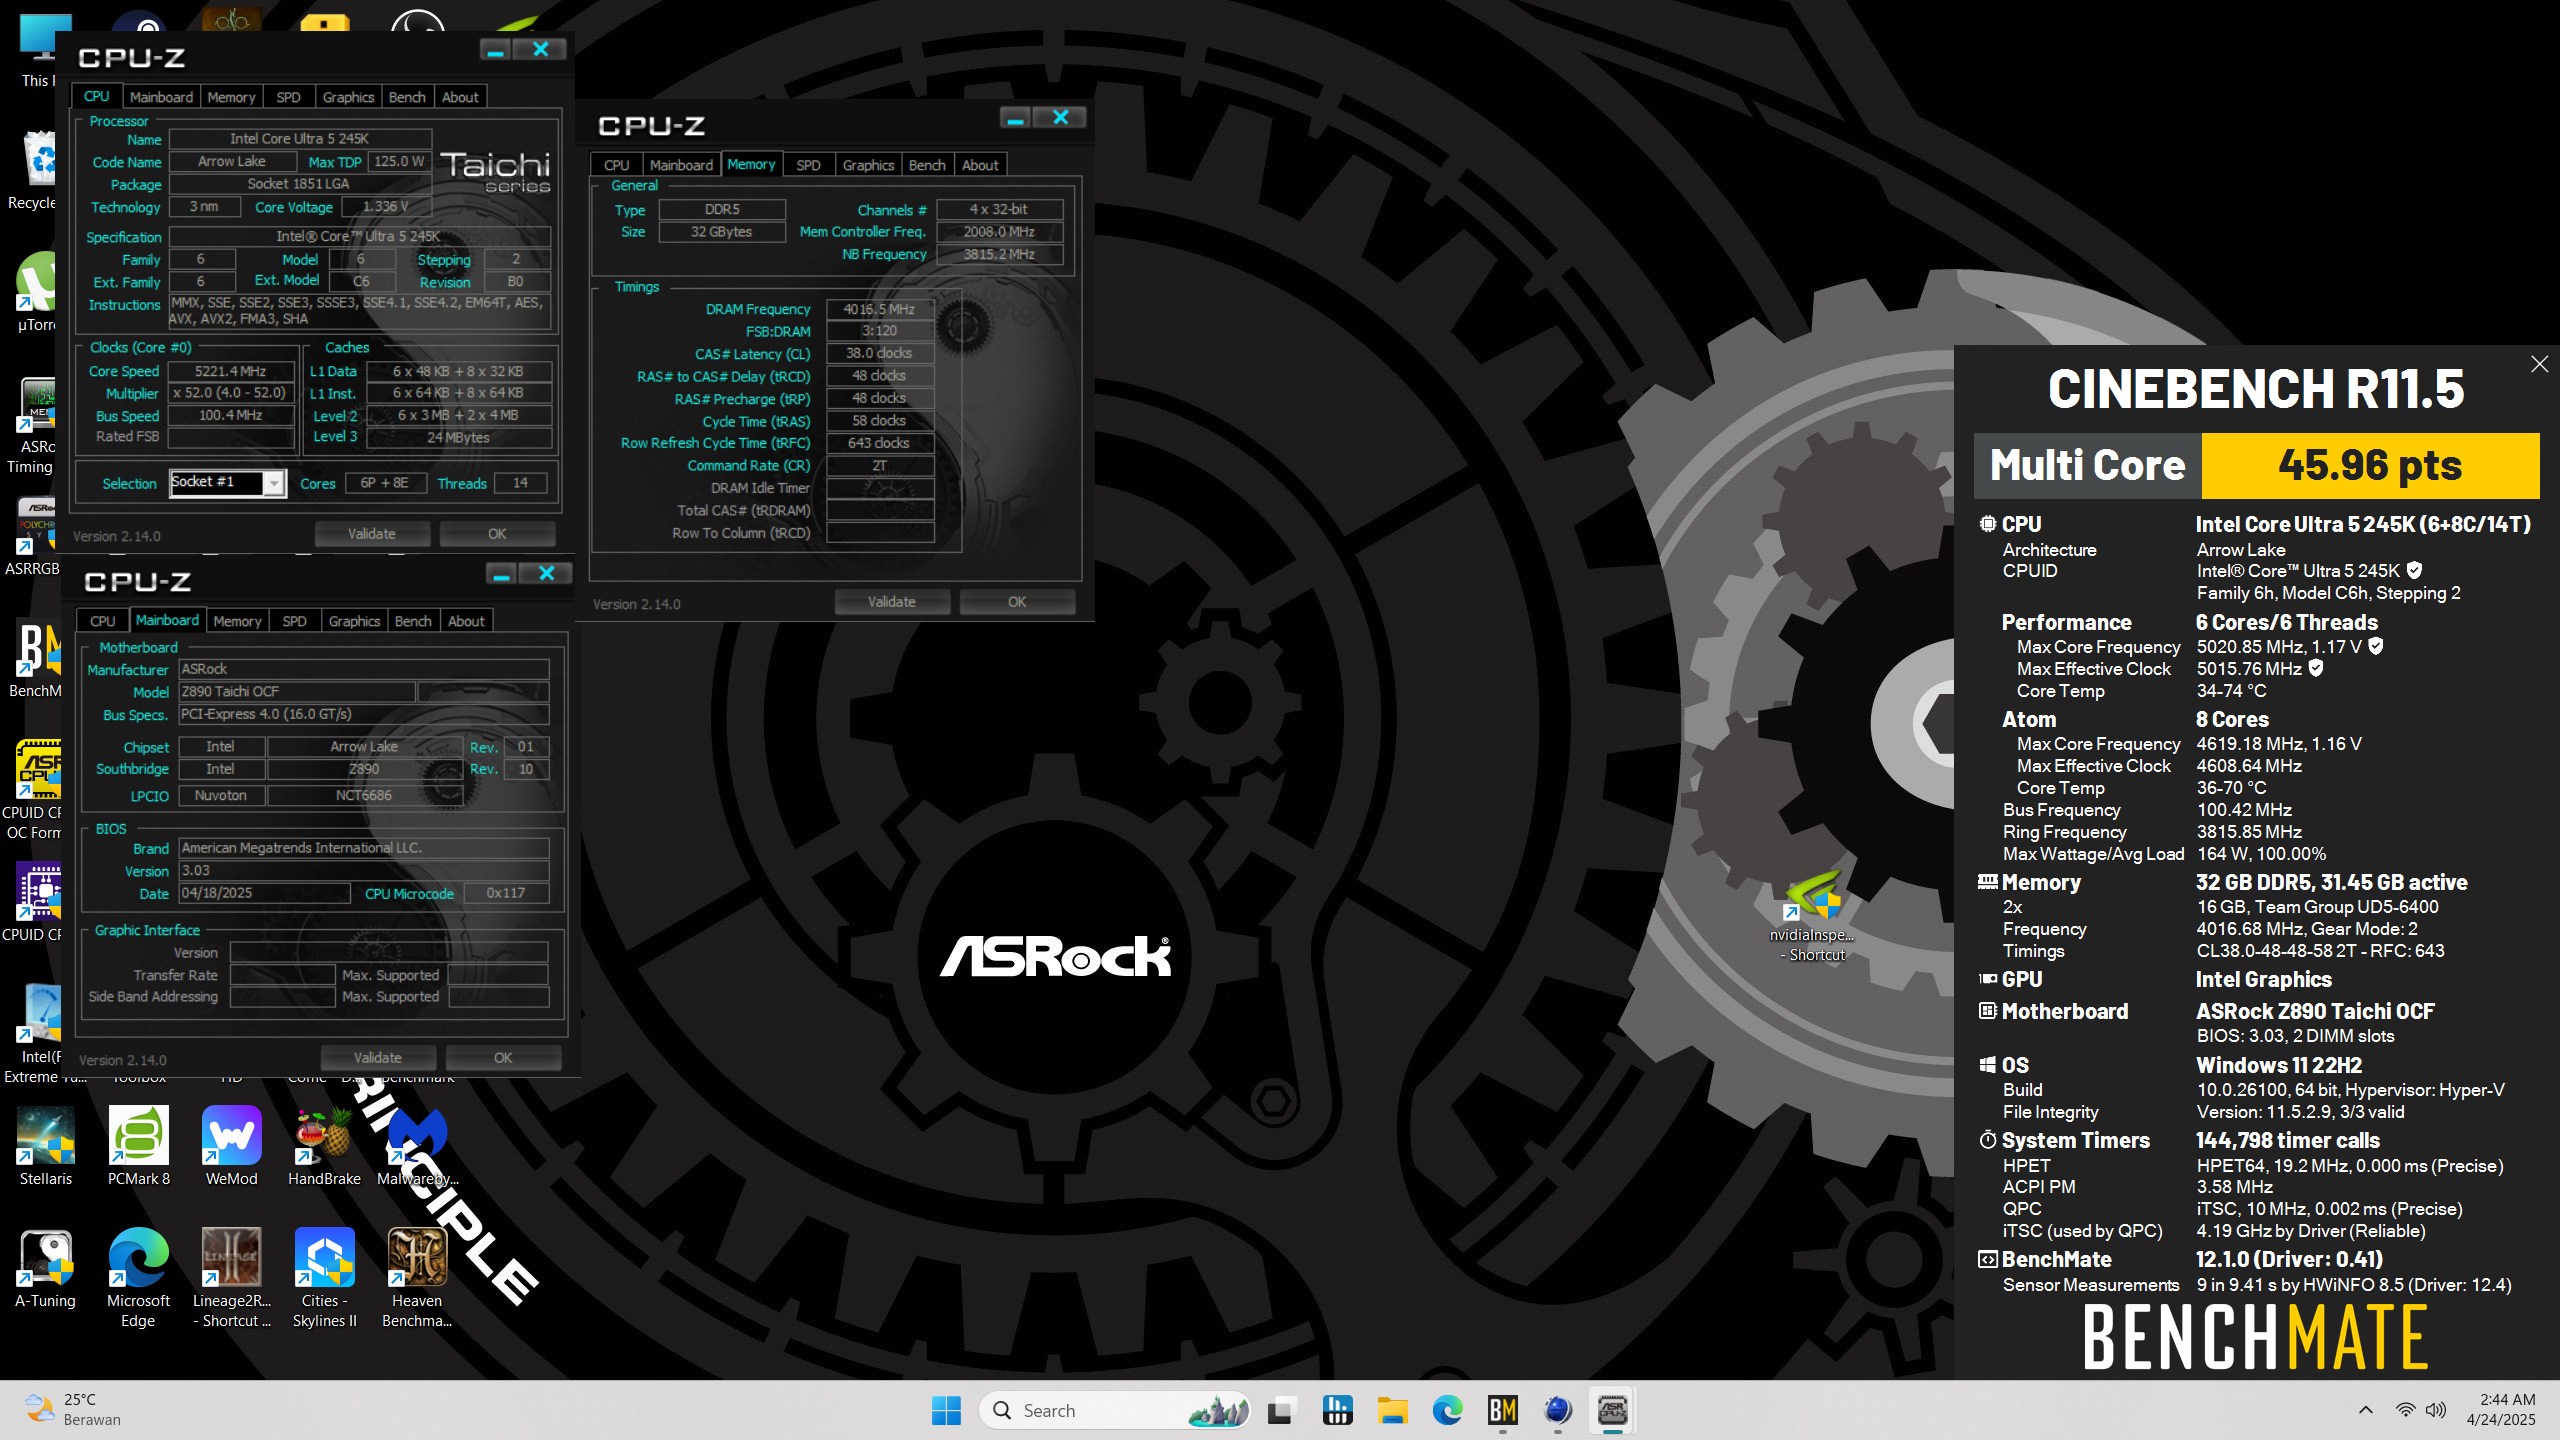The image size is (2560, 1440).
Task: Launch µTorrent from the desktop
Action: pyautogui.click(x=38, y=292)
